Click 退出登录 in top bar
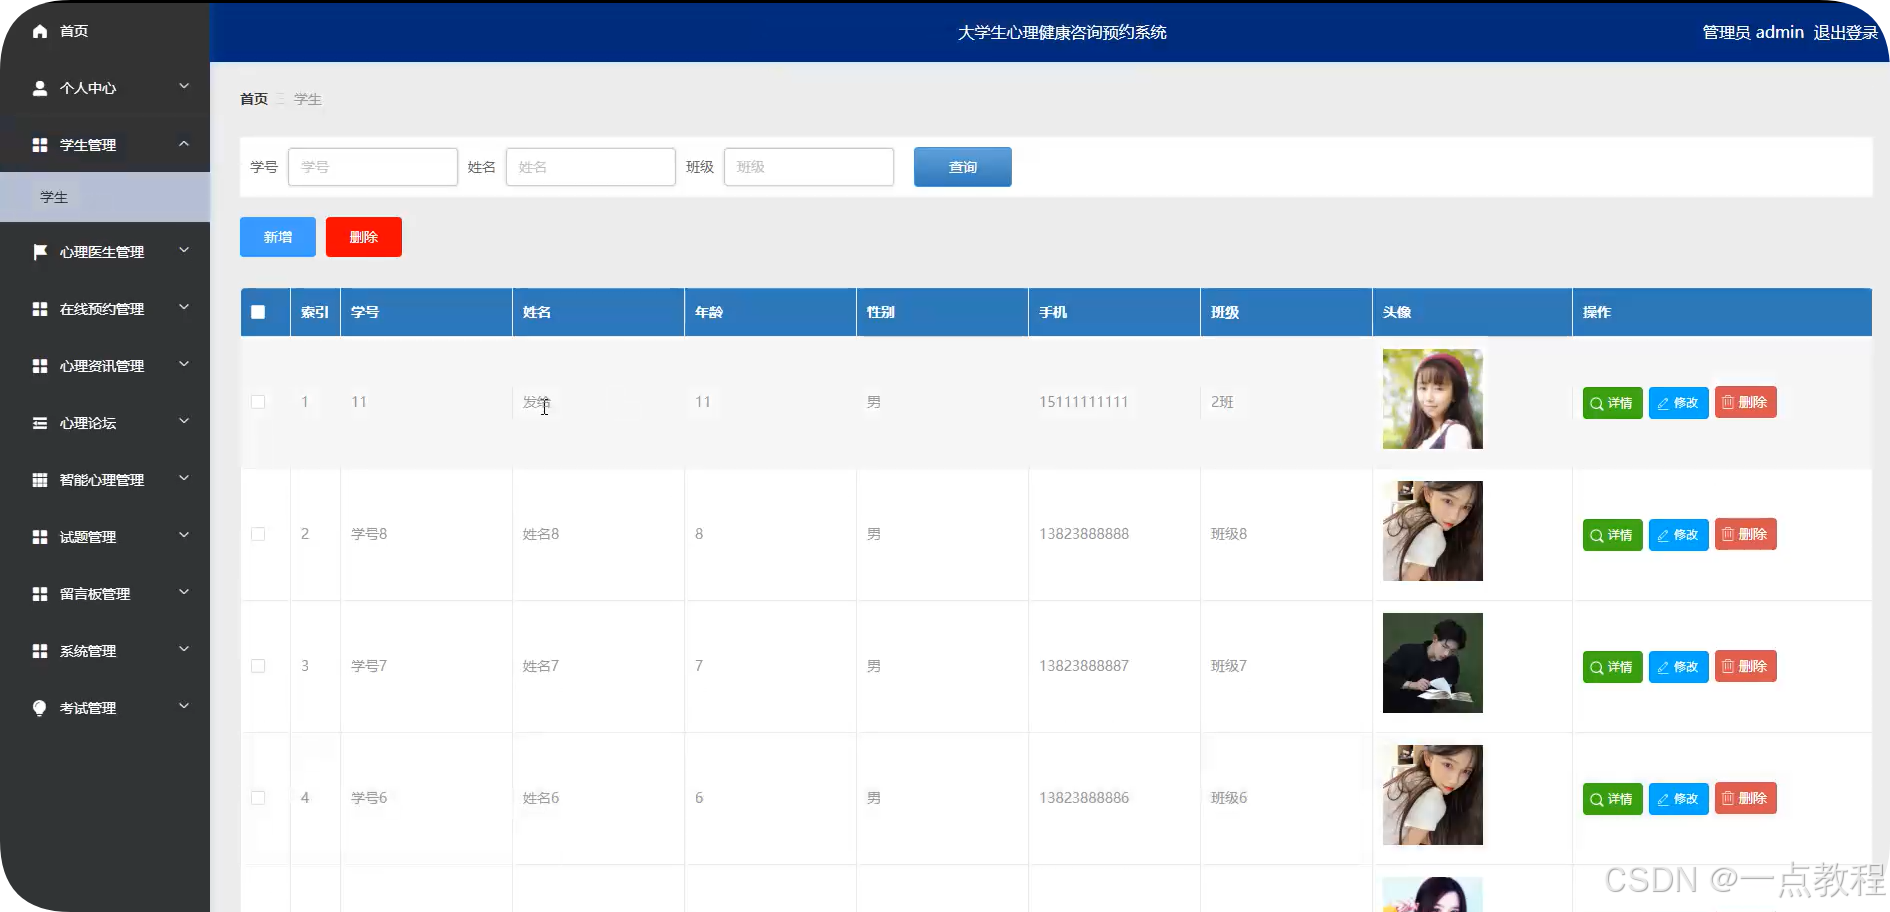This screenshot has width=1890, height=912. (x=1846, y=32)
